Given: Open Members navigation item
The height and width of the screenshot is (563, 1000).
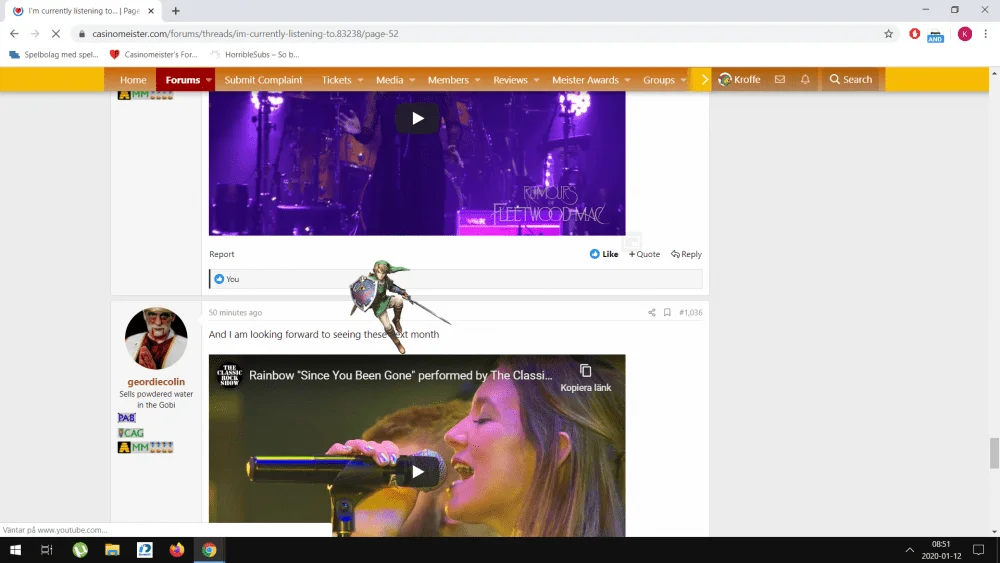Looking at the screenshot, I should coord(448,80).
